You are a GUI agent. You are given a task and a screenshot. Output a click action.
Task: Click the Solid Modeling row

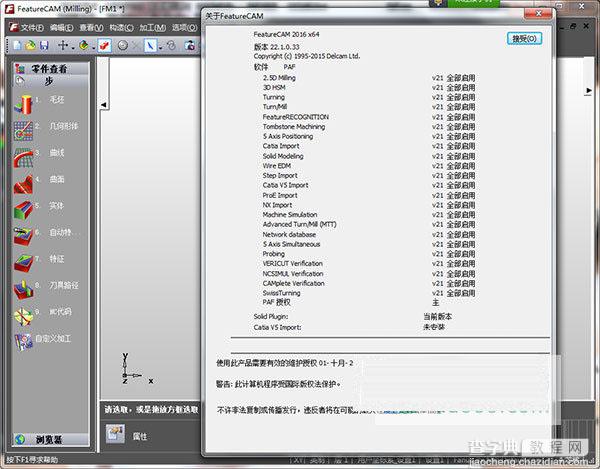click(x=369, y=156)
